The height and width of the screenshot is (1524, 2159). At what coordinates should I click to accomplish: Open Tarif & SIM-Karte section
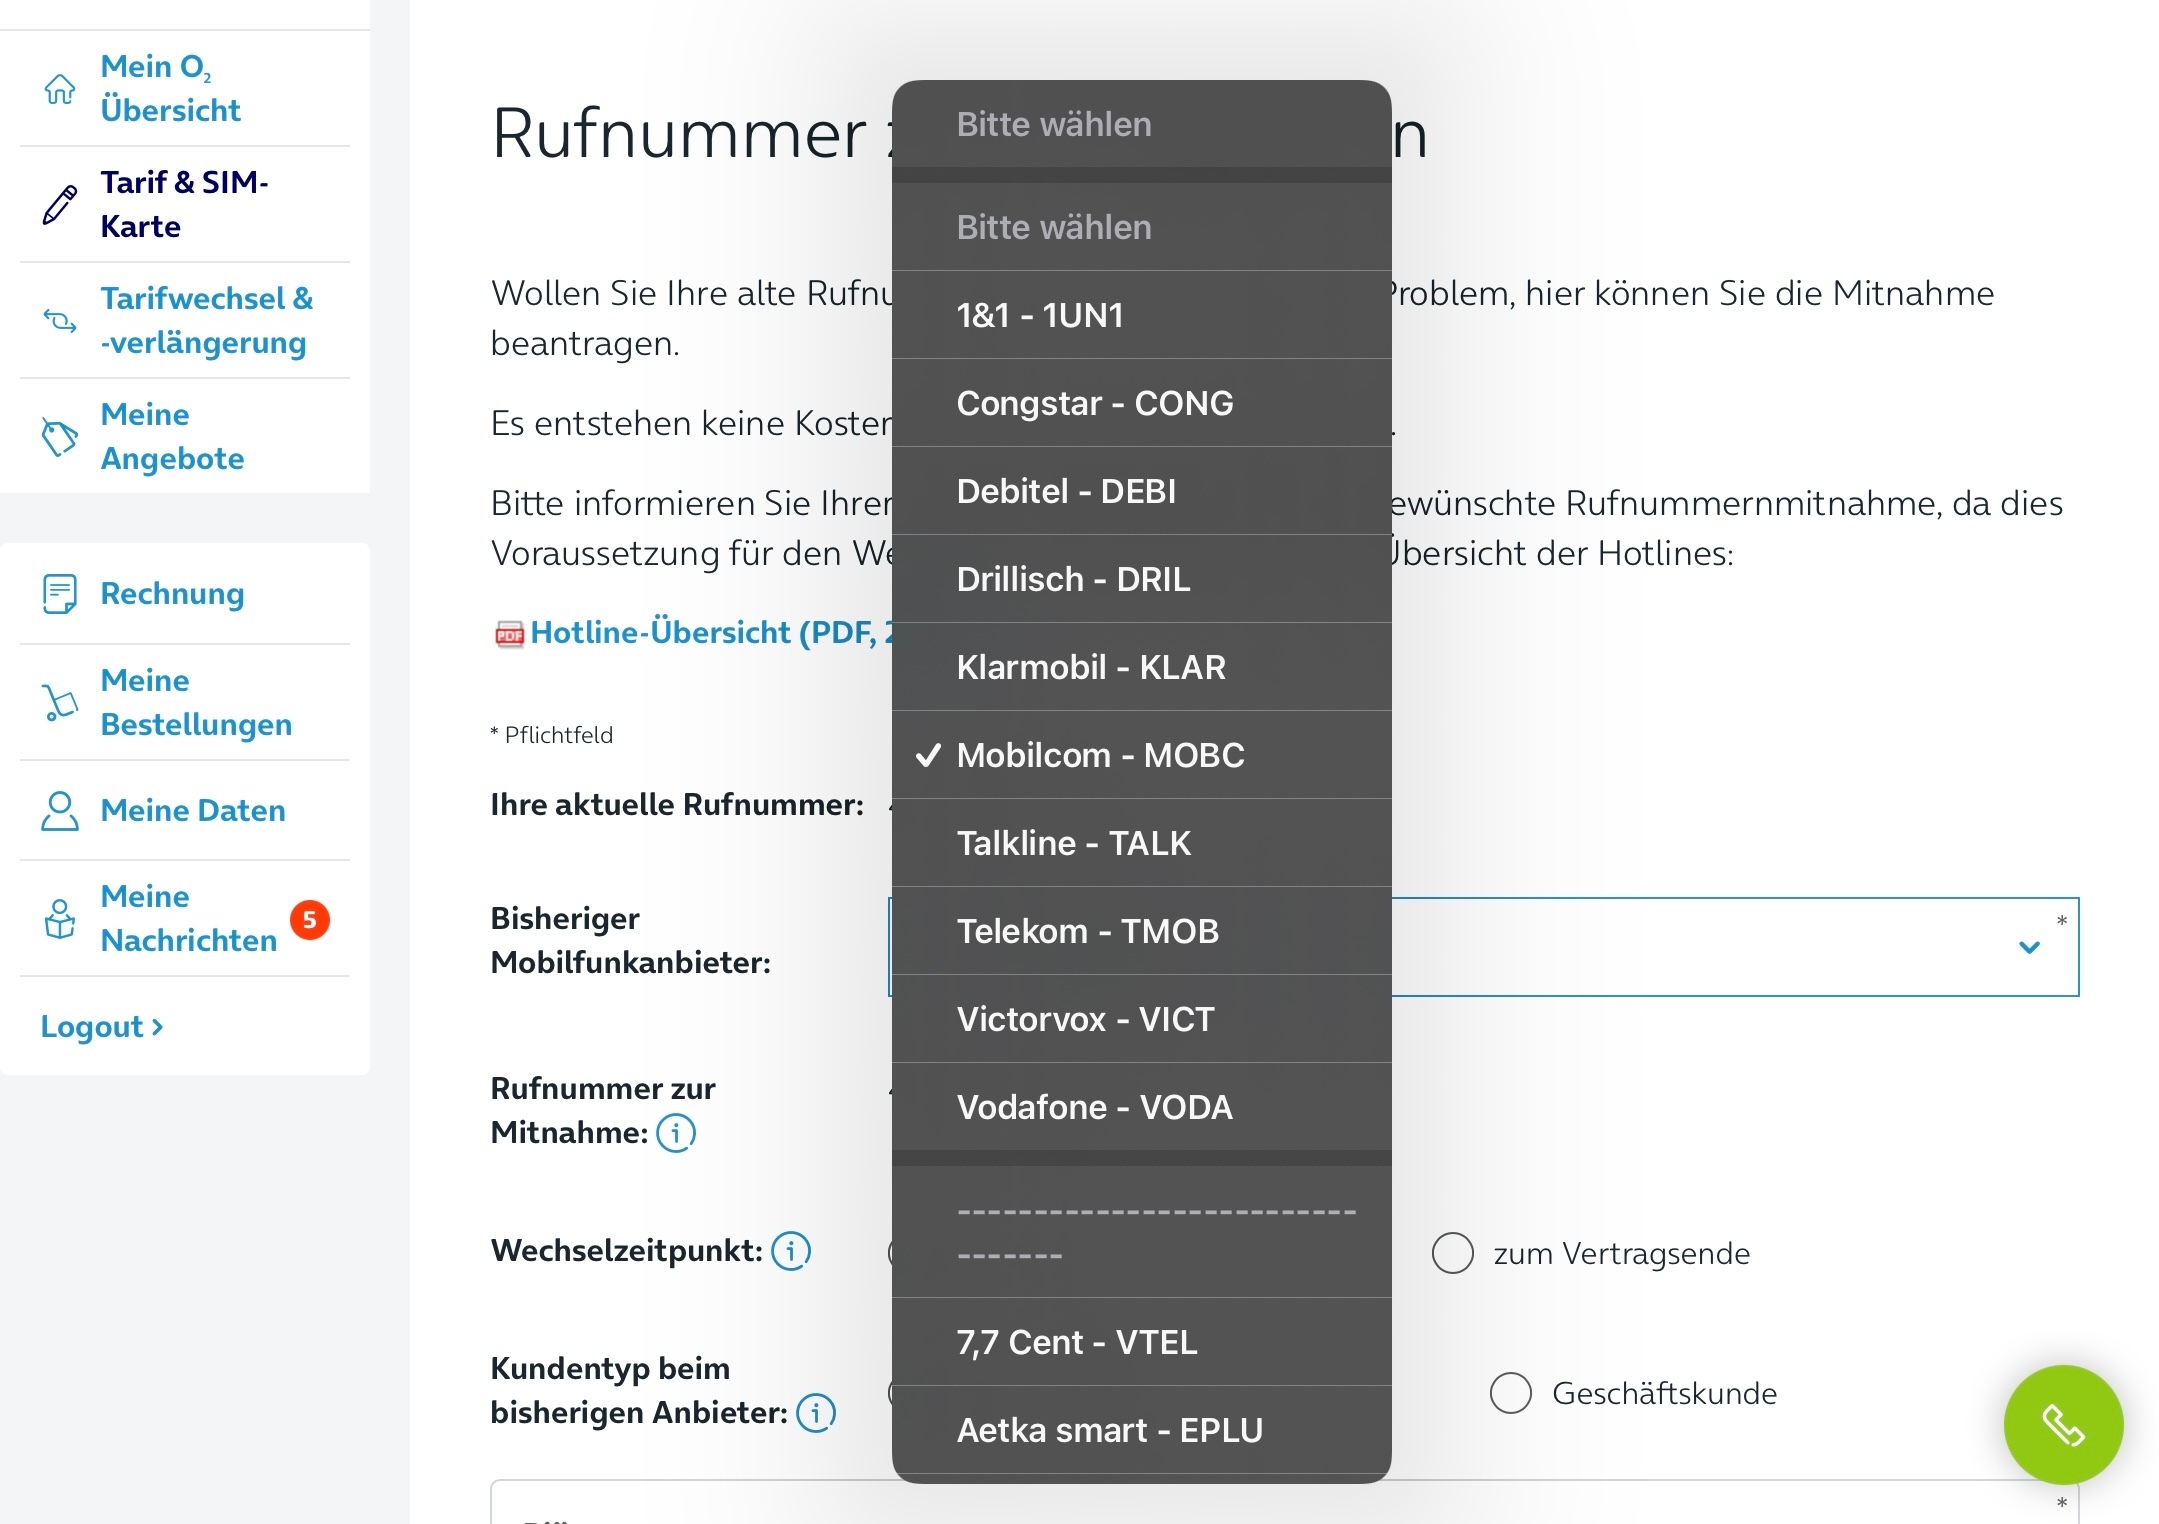pyautogui.click(x=185, y=204)
